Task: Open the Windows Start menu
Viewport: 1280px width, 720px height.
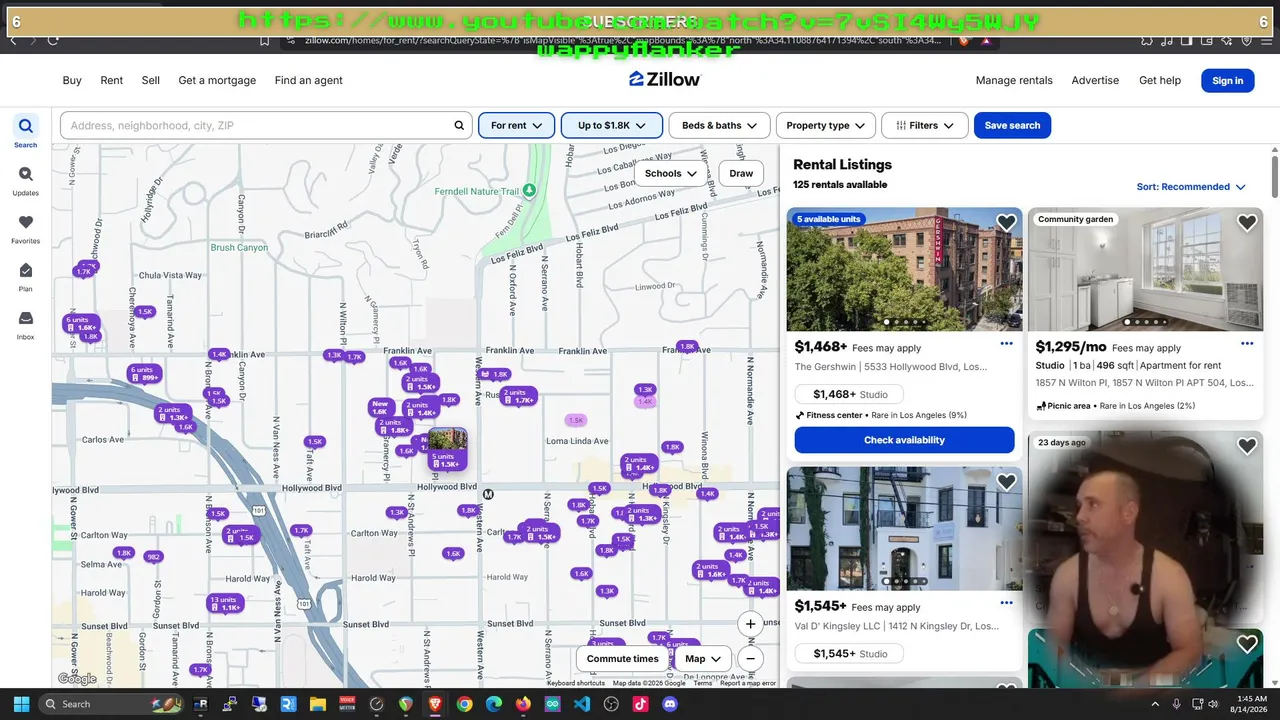Action: coord(21,704)
